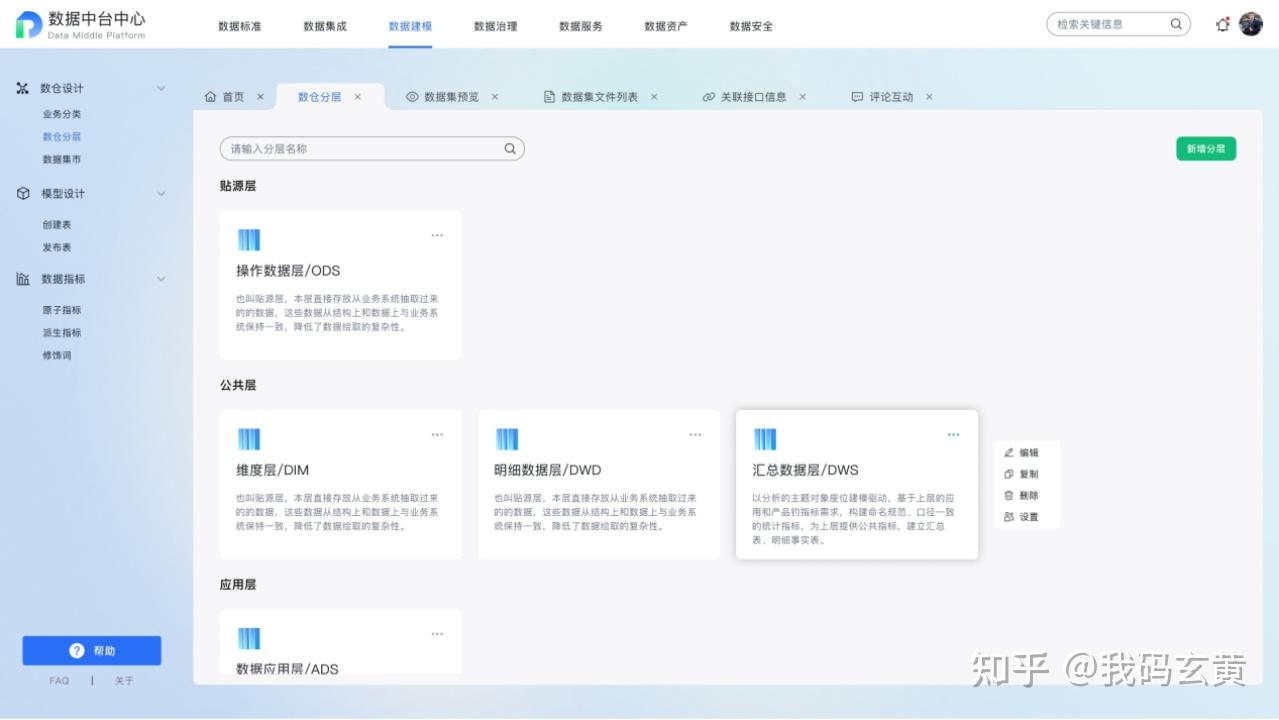Click the blue bars icon on ODS card
Image resolution: width=1279 pixels, height=720 pixels.
[x=249, y=240]
